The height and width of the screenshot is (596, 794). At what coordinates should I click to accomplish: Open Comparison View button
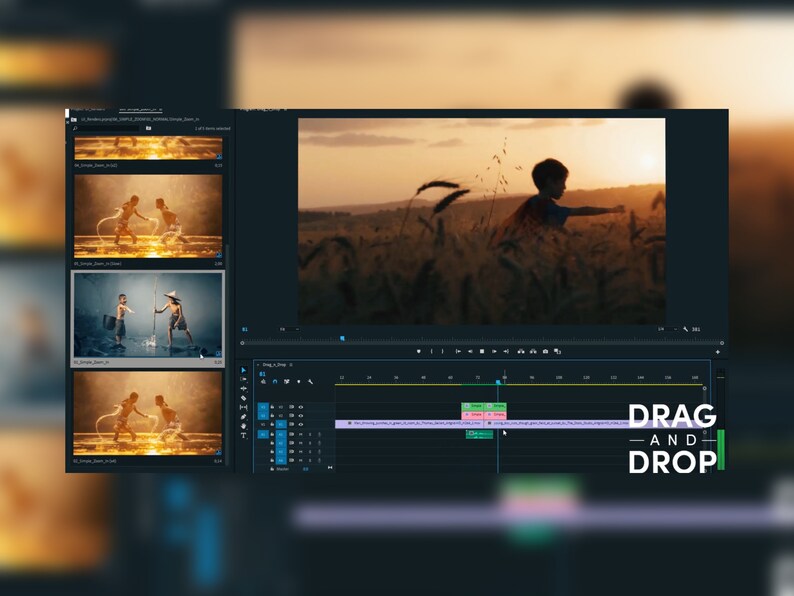(558, 351)
